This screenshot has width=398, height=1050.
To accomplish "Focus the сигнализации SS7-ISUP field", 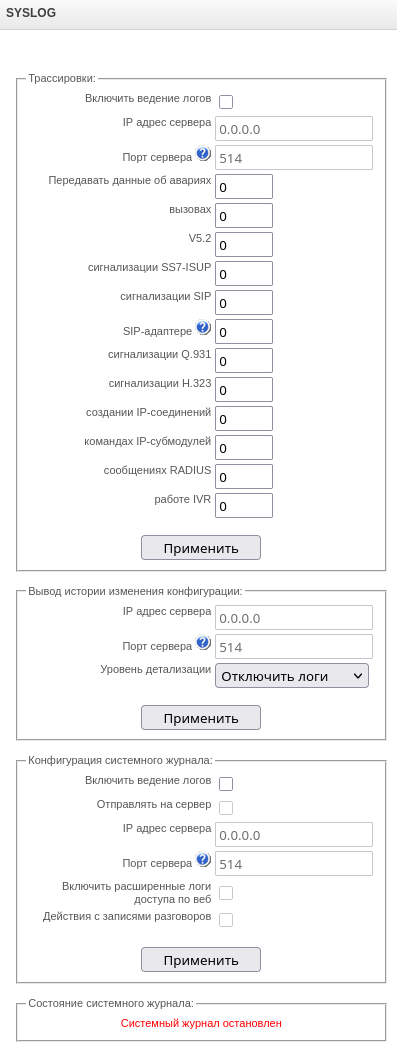I will [244, 274].
